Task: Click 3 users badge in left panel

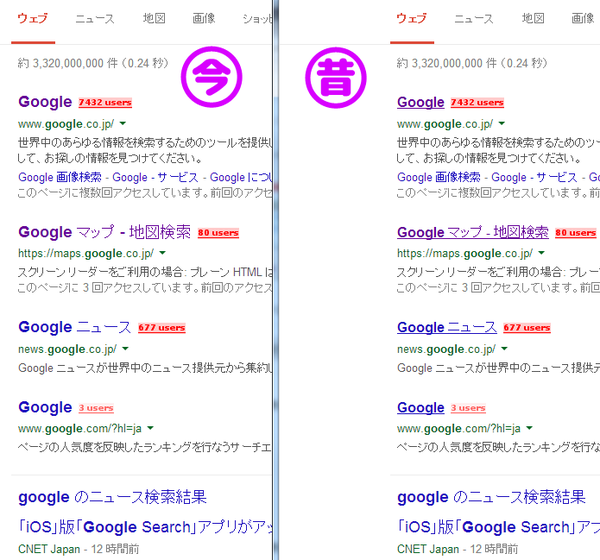Action: pos(96,408)
